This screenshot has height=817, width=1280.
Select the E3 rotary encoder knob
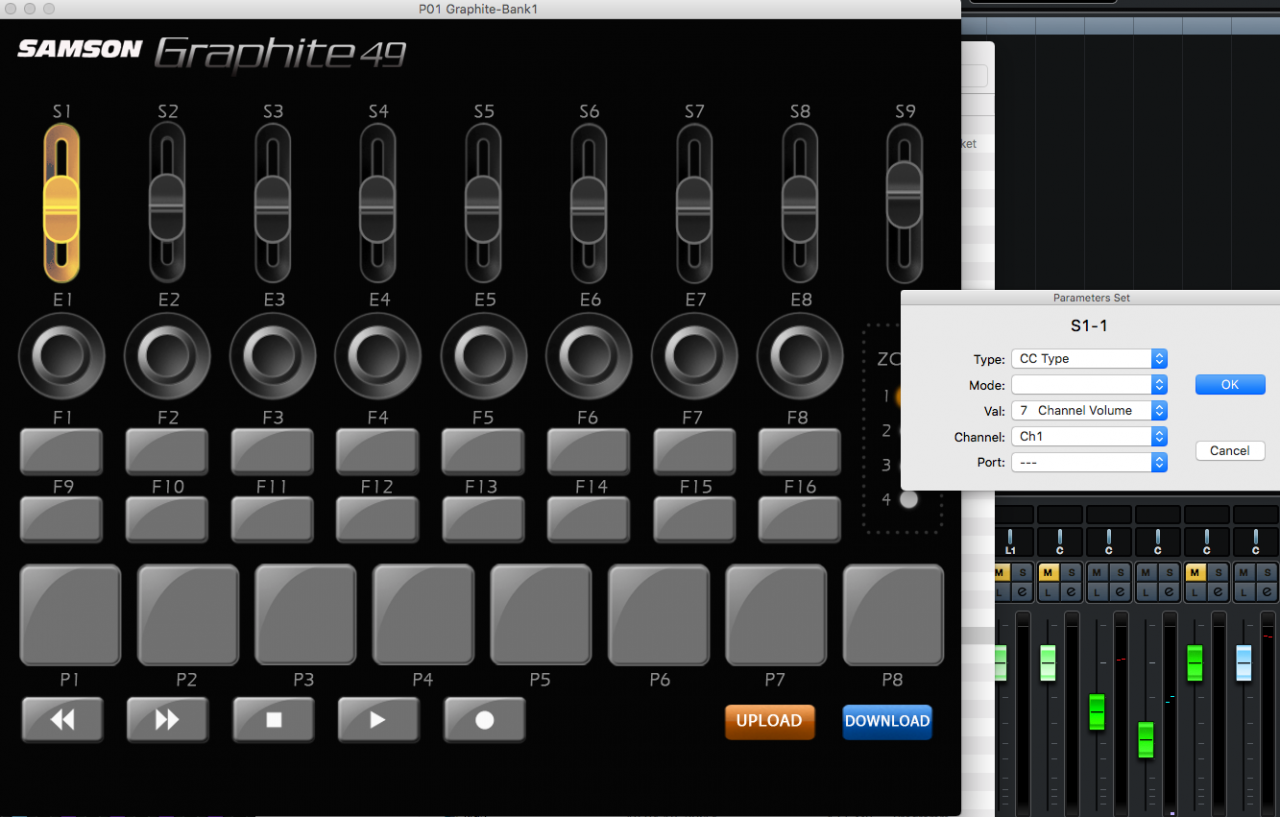[x=273, y=356]
